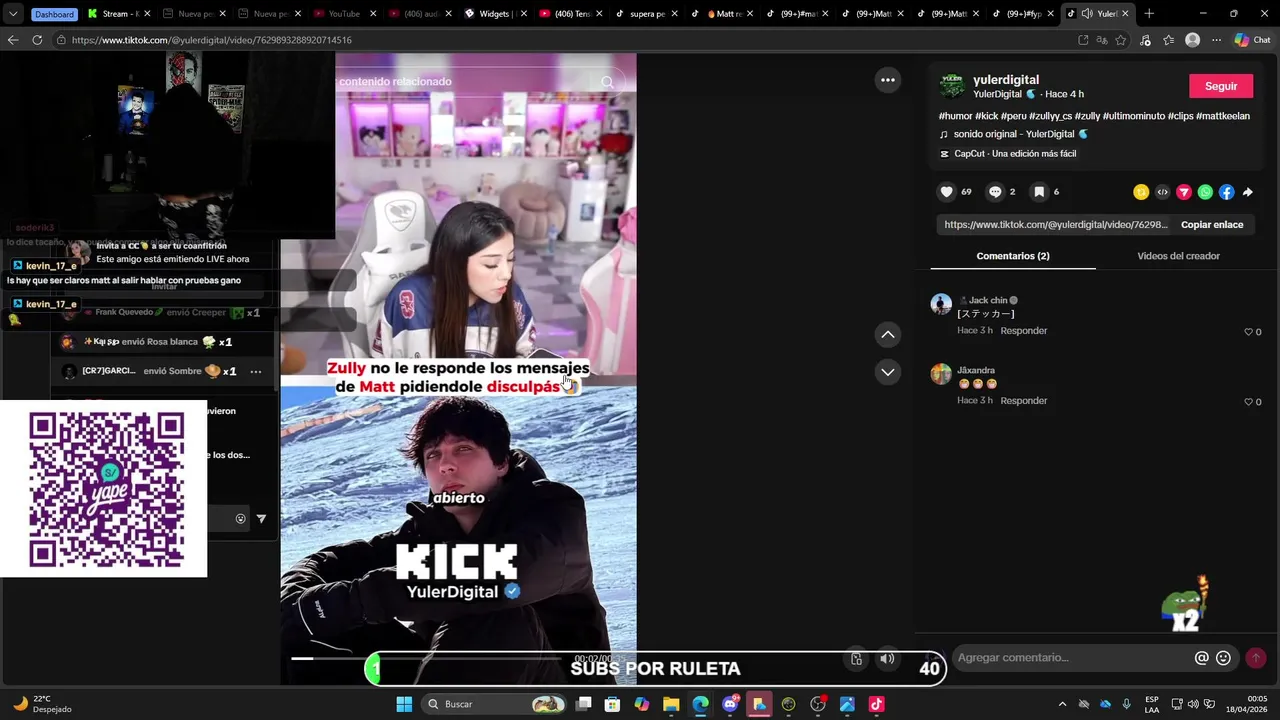Viewport: 1280px width, 720px height.
Task: Open the #mattkeelan hashtag
Action: 1224,116
